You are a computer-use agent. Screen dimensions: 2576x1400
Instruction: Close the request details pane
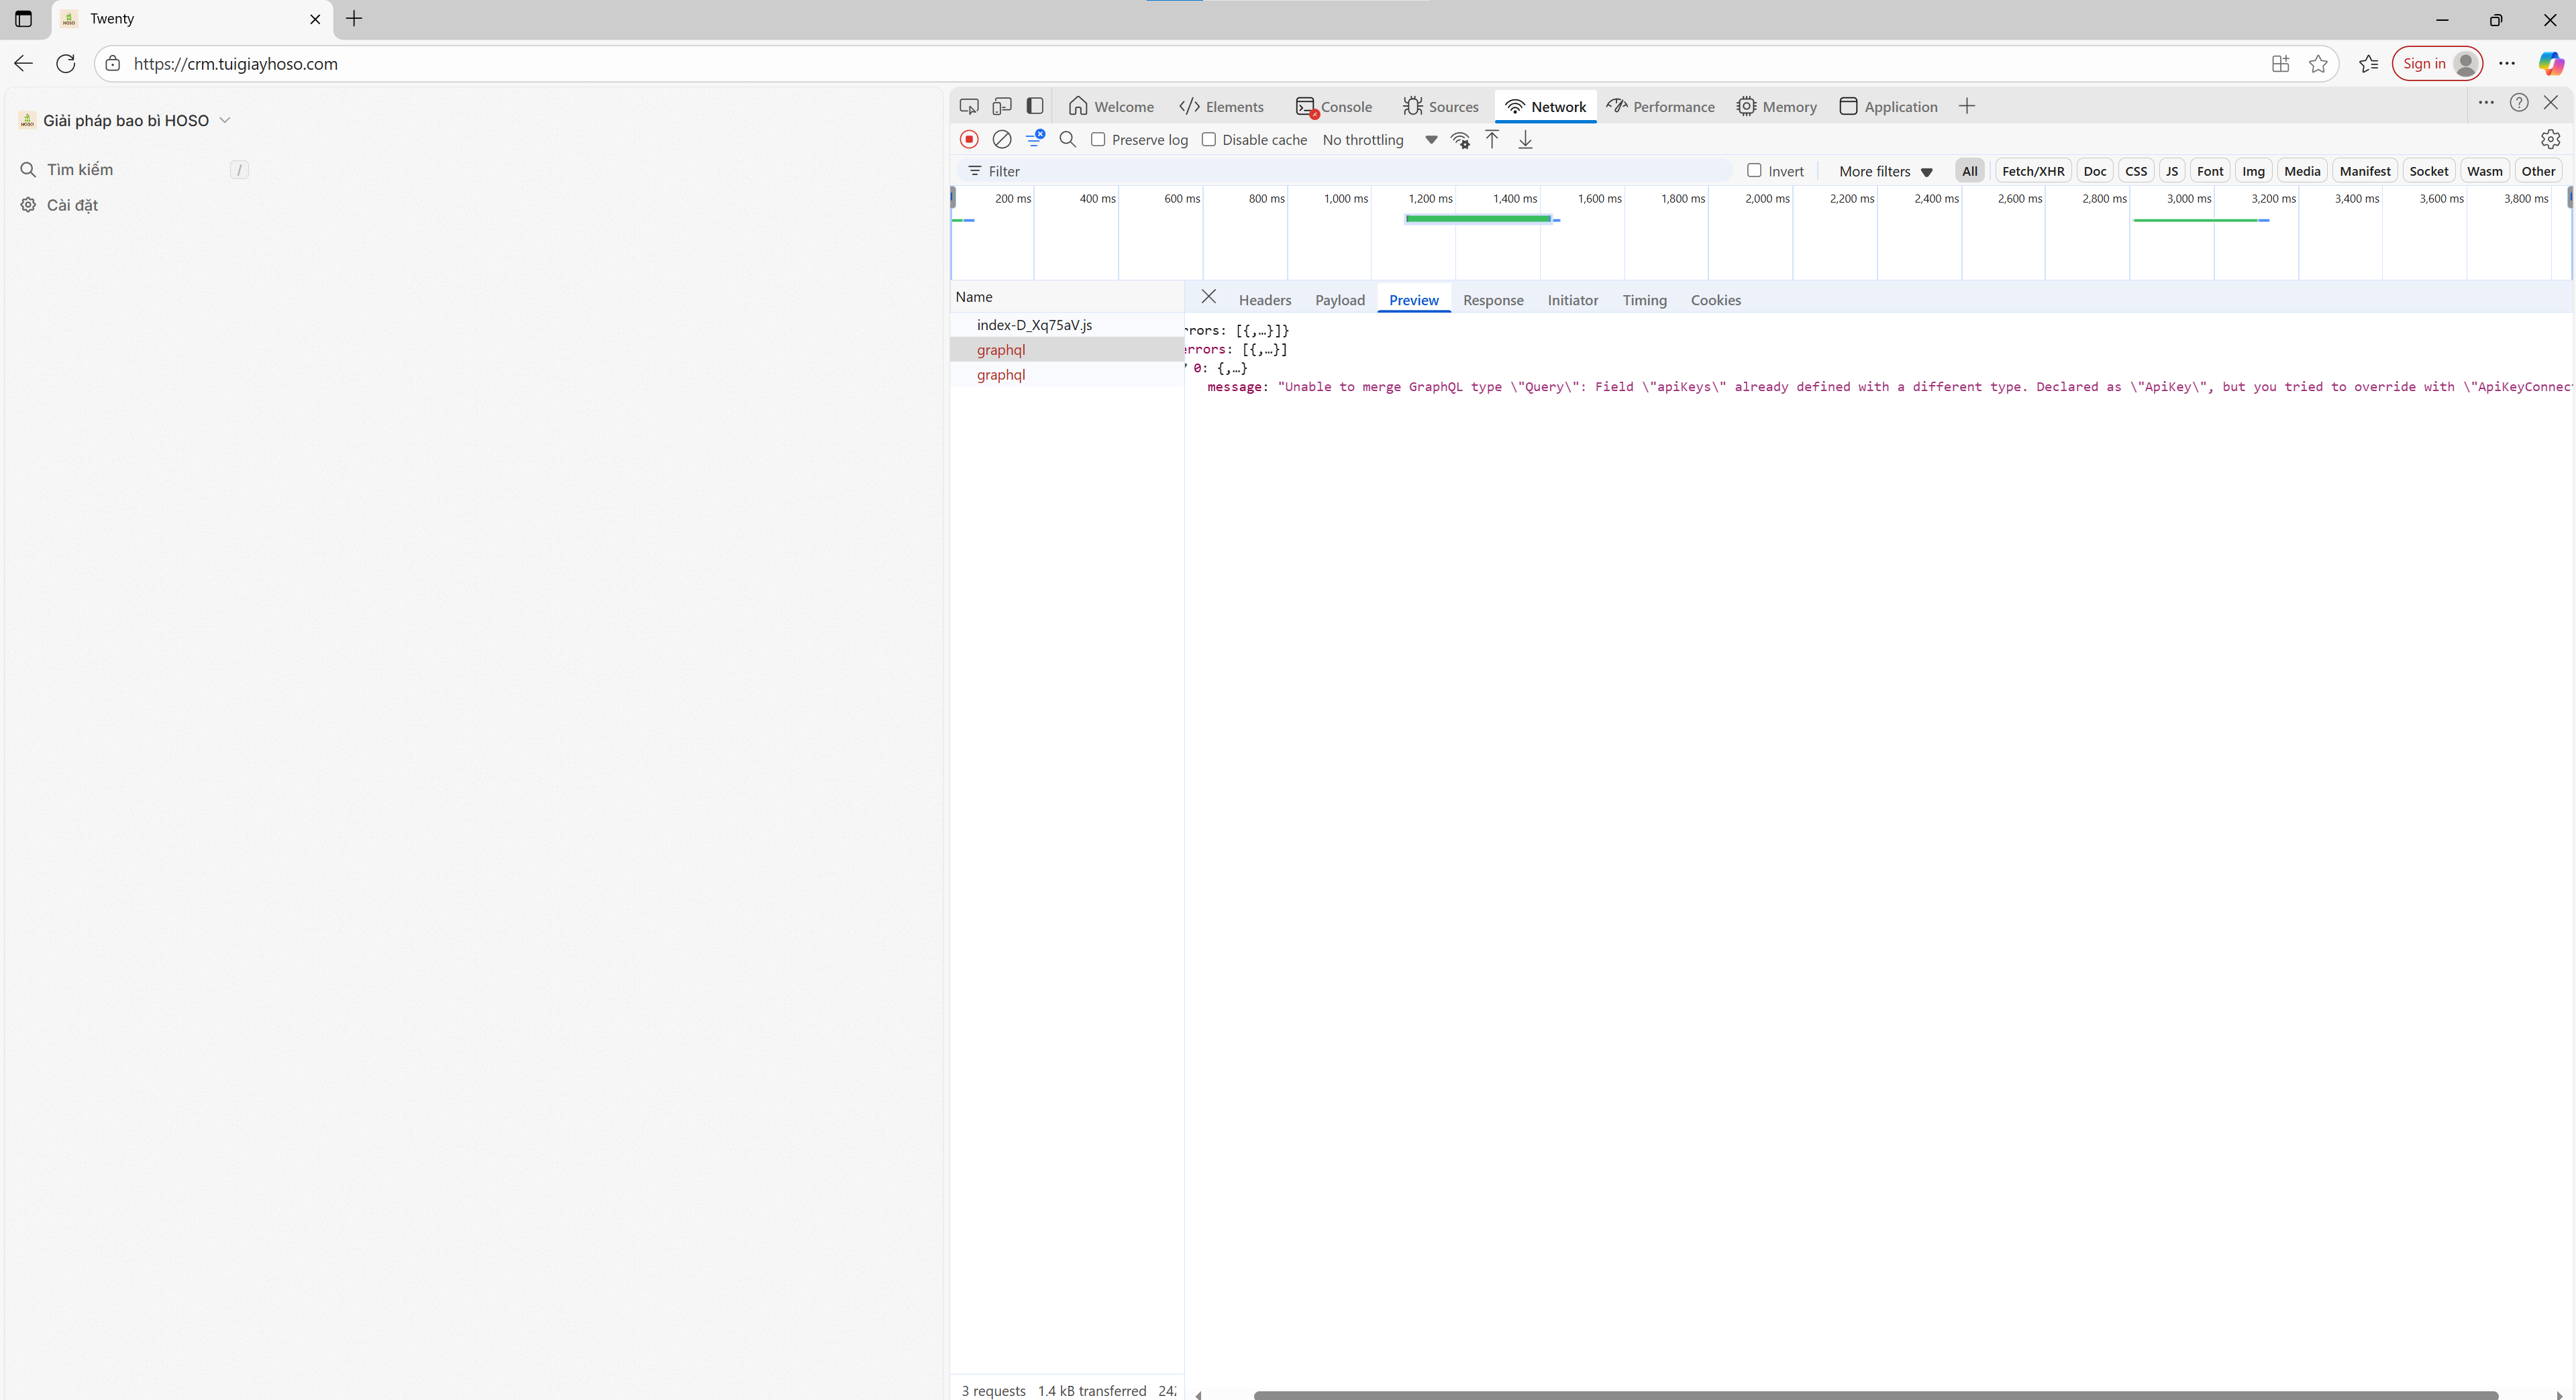1208,297
